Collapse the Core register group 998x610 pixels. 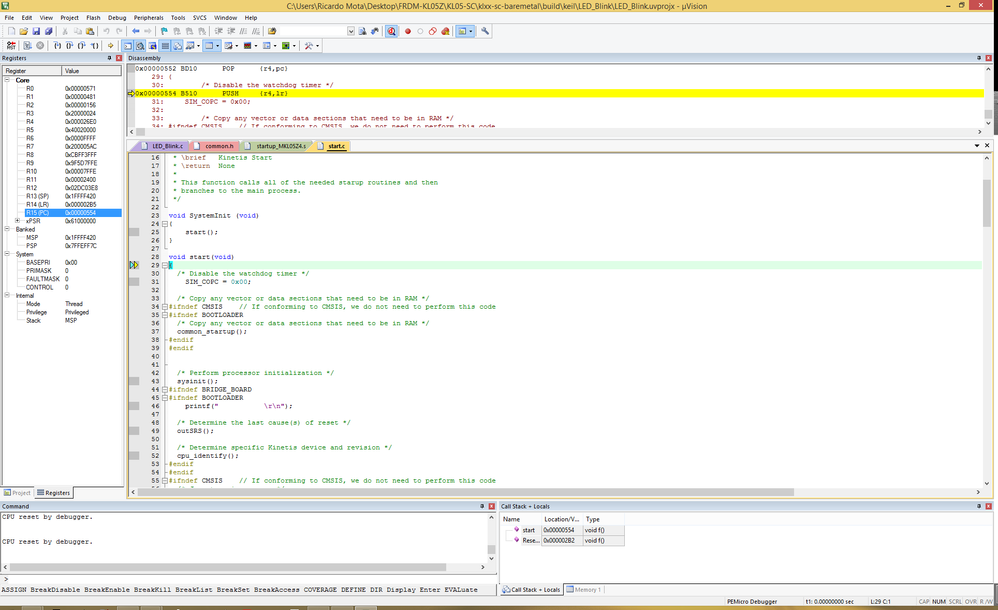[7, 80]
